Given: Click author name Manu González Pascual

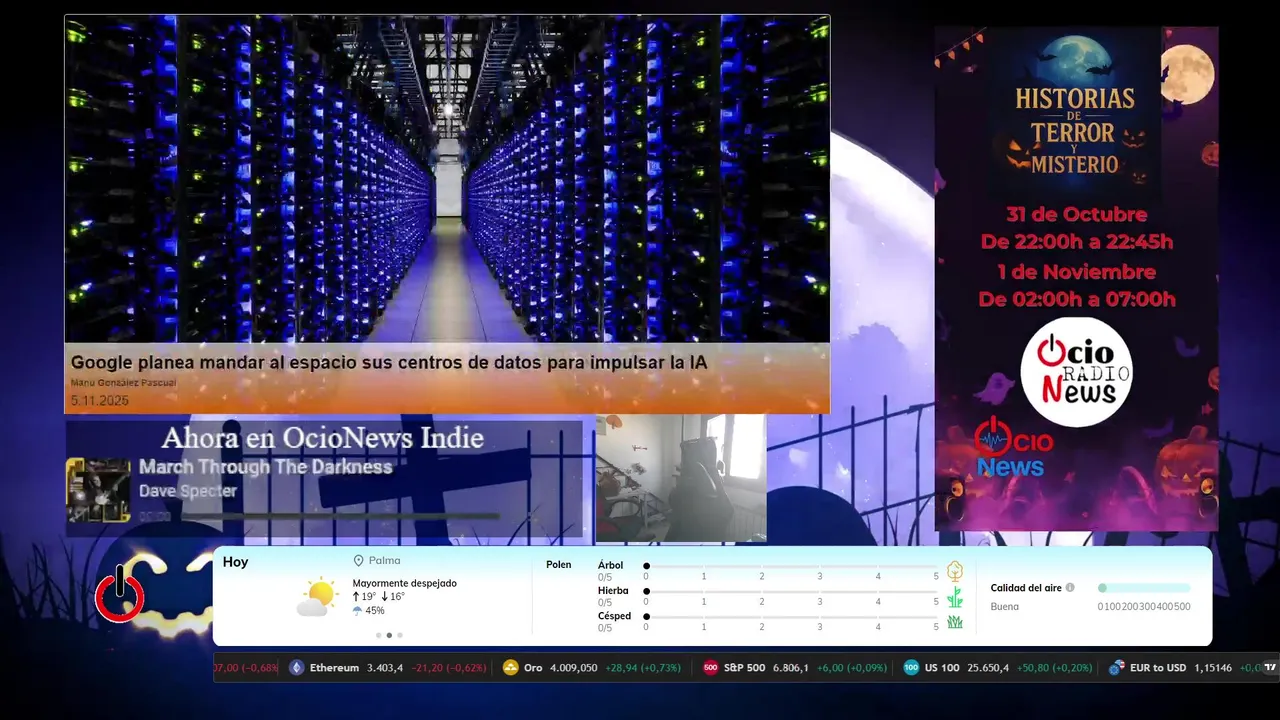Looking at the screenshot, I should pos(123,383).
